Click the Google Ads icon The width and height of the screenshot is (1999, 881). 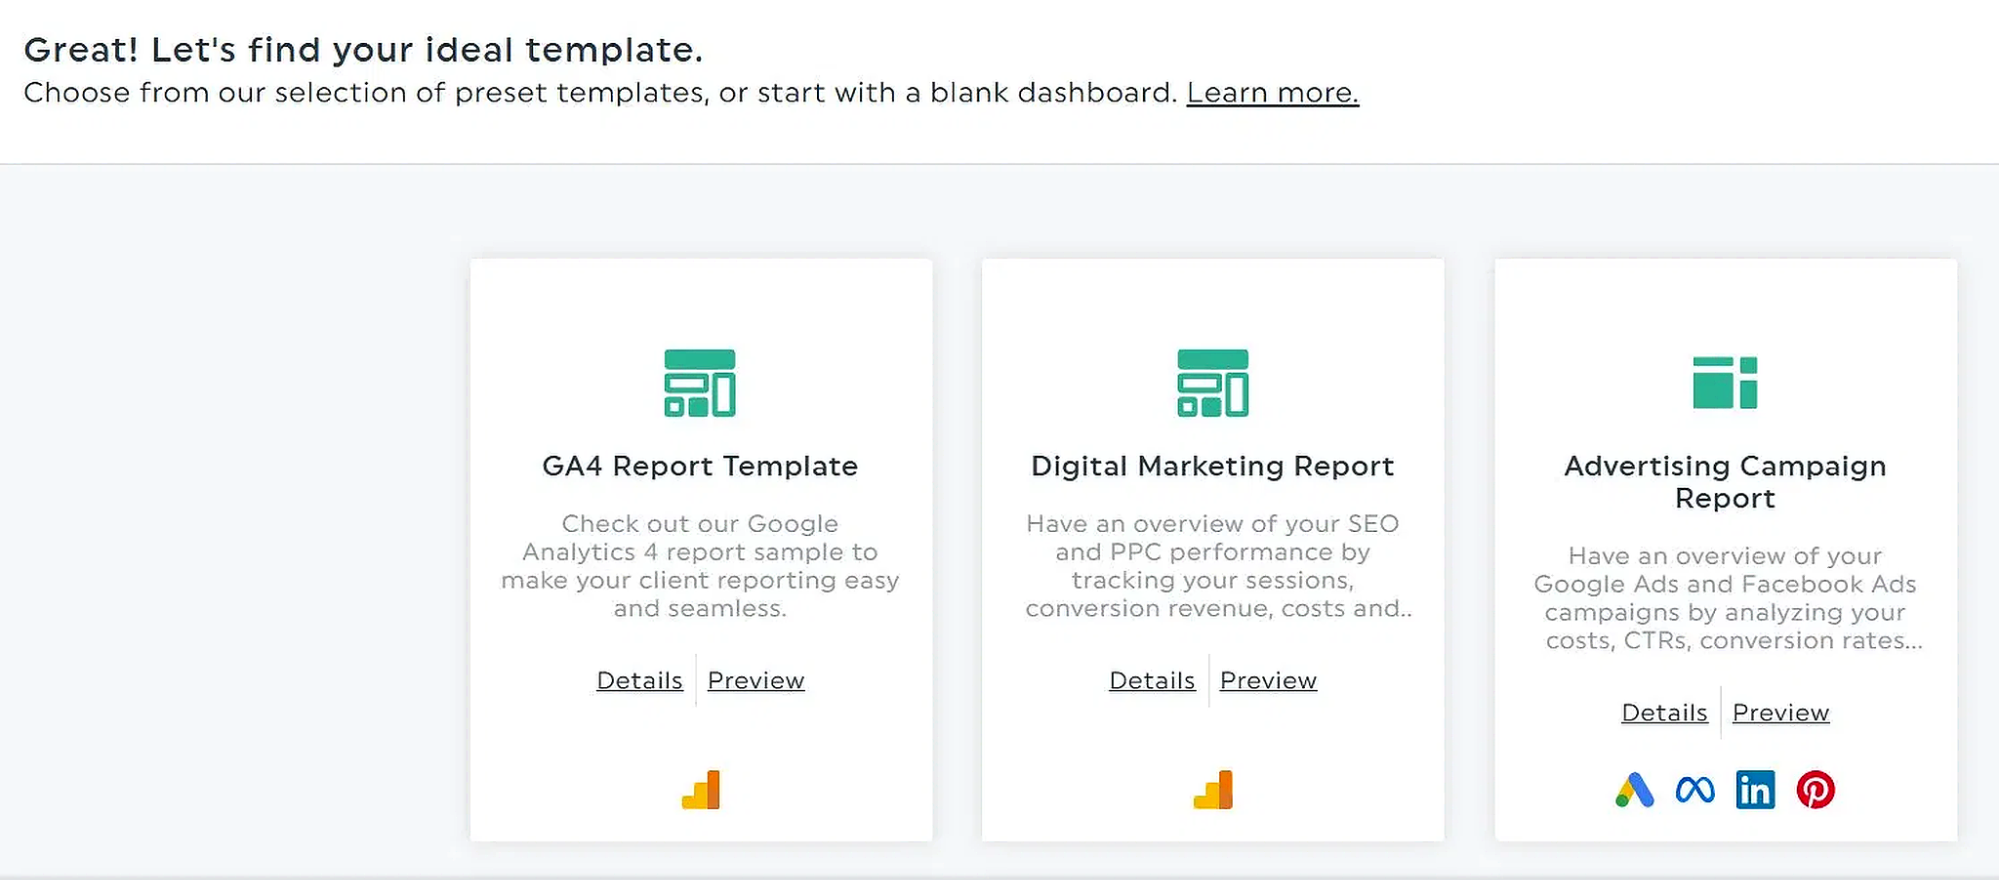coord(1635,790)
